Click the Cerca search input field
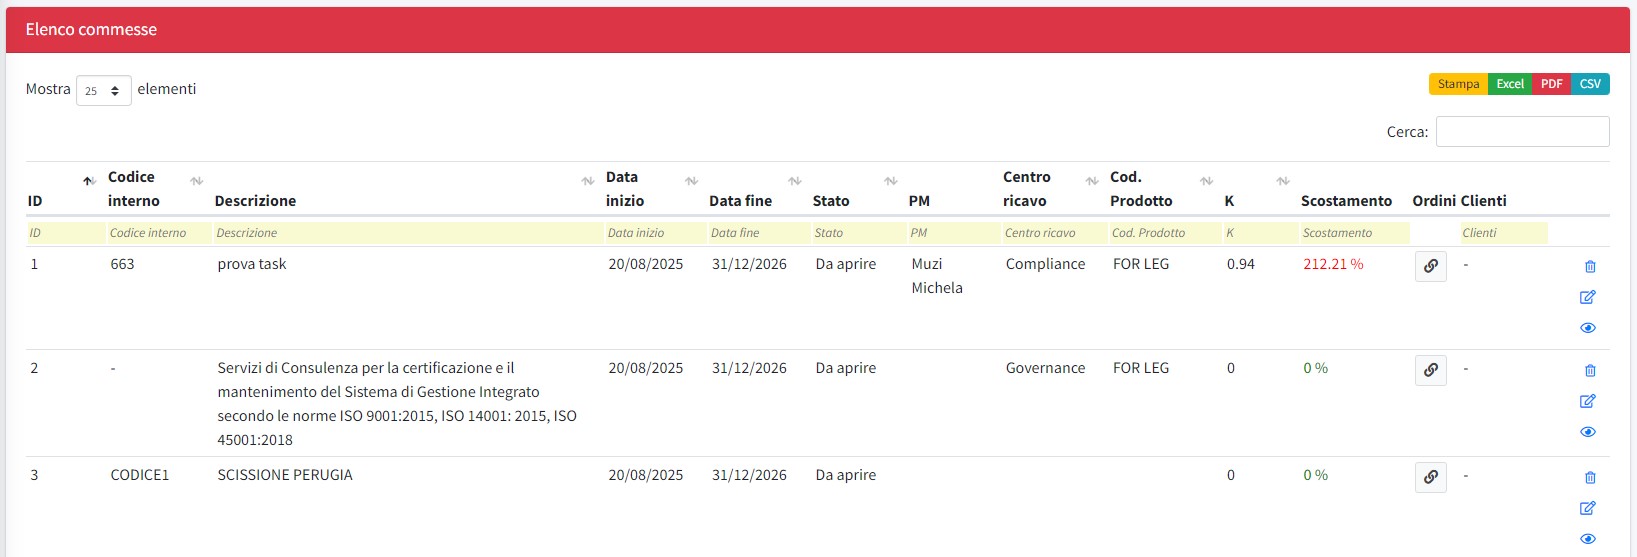1637x557 pixels. [x=1521, y=132]
